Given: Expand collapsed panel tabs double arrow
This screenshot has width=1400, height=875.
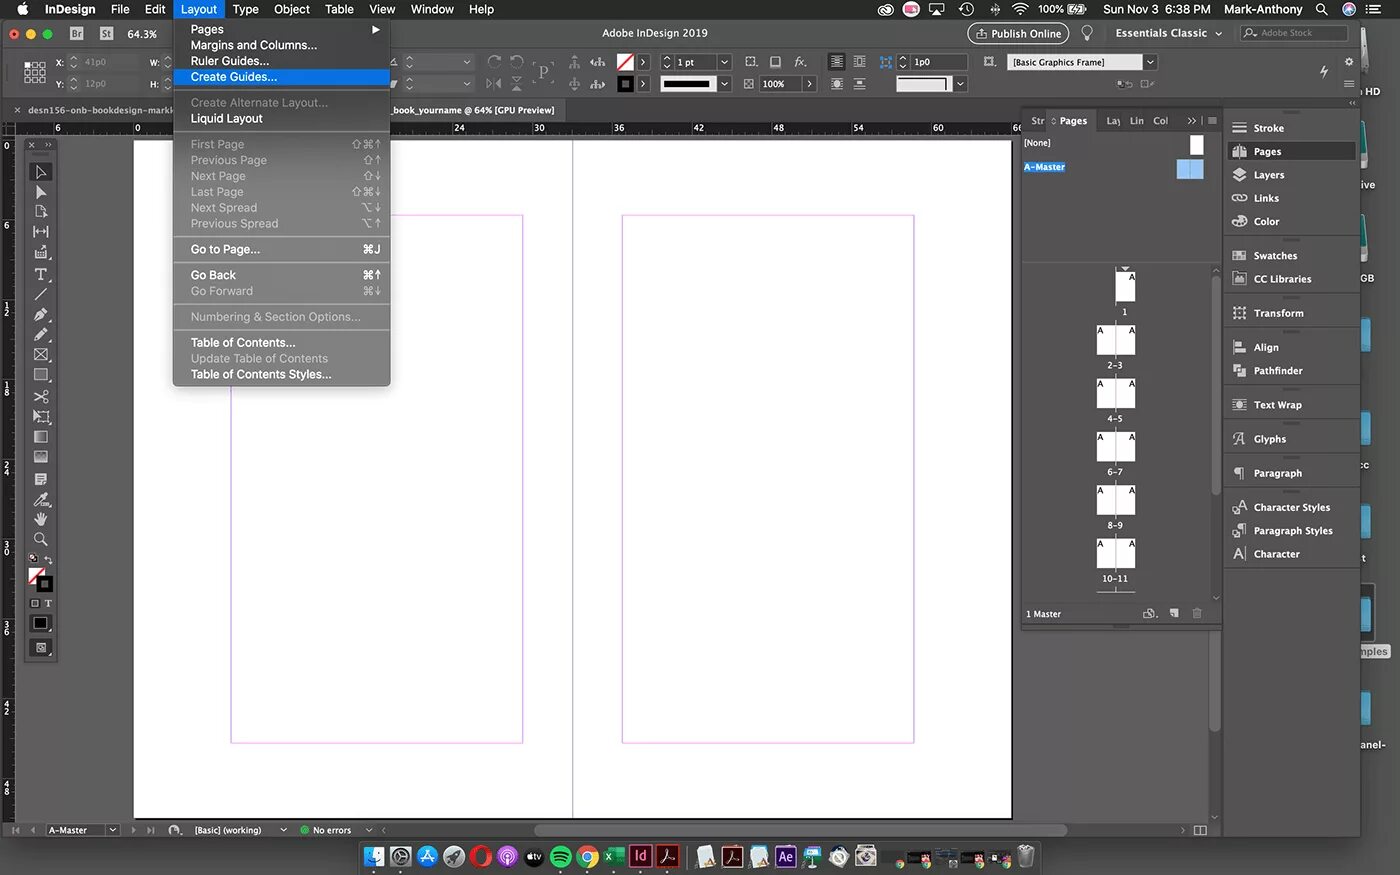Looking at the screenshot, I should click(x=1191, y=121).
